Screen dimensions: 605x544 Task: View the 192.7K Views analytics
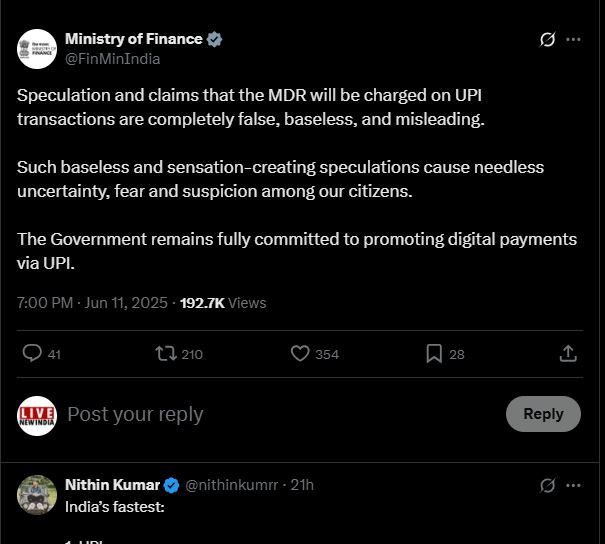223,302
